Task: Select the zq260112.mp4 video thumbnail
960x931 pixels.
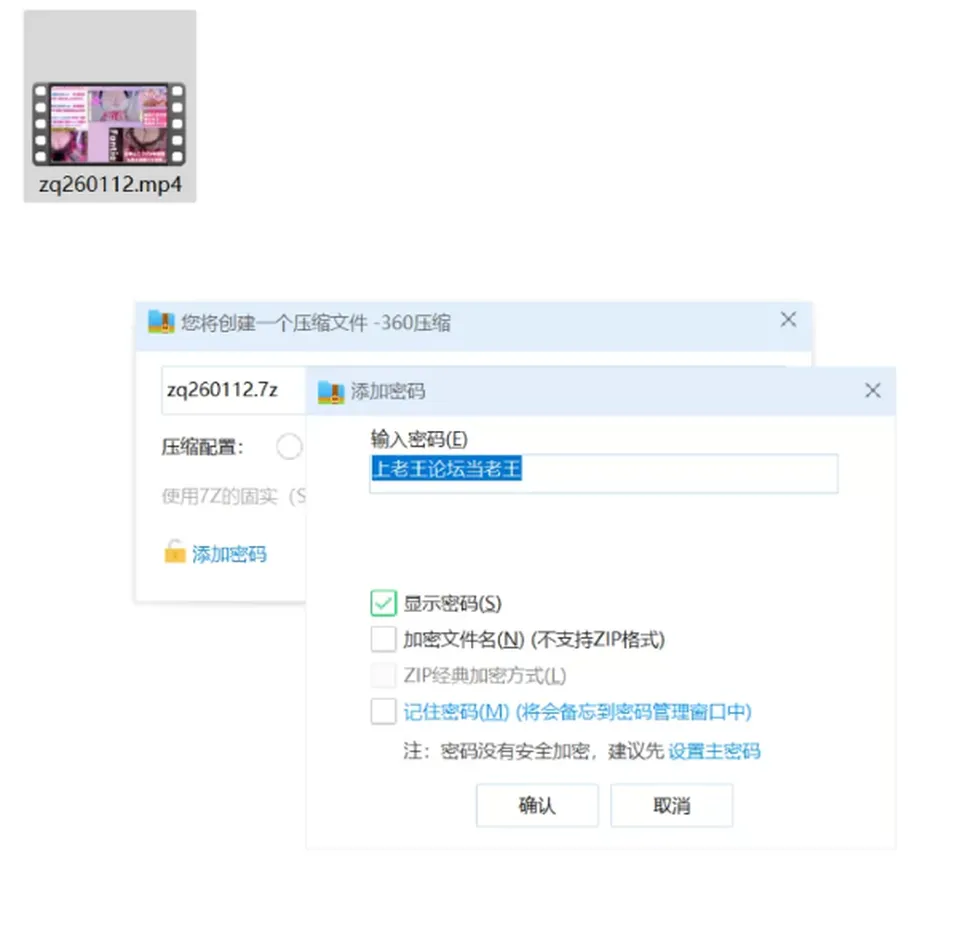Action: 109,124
